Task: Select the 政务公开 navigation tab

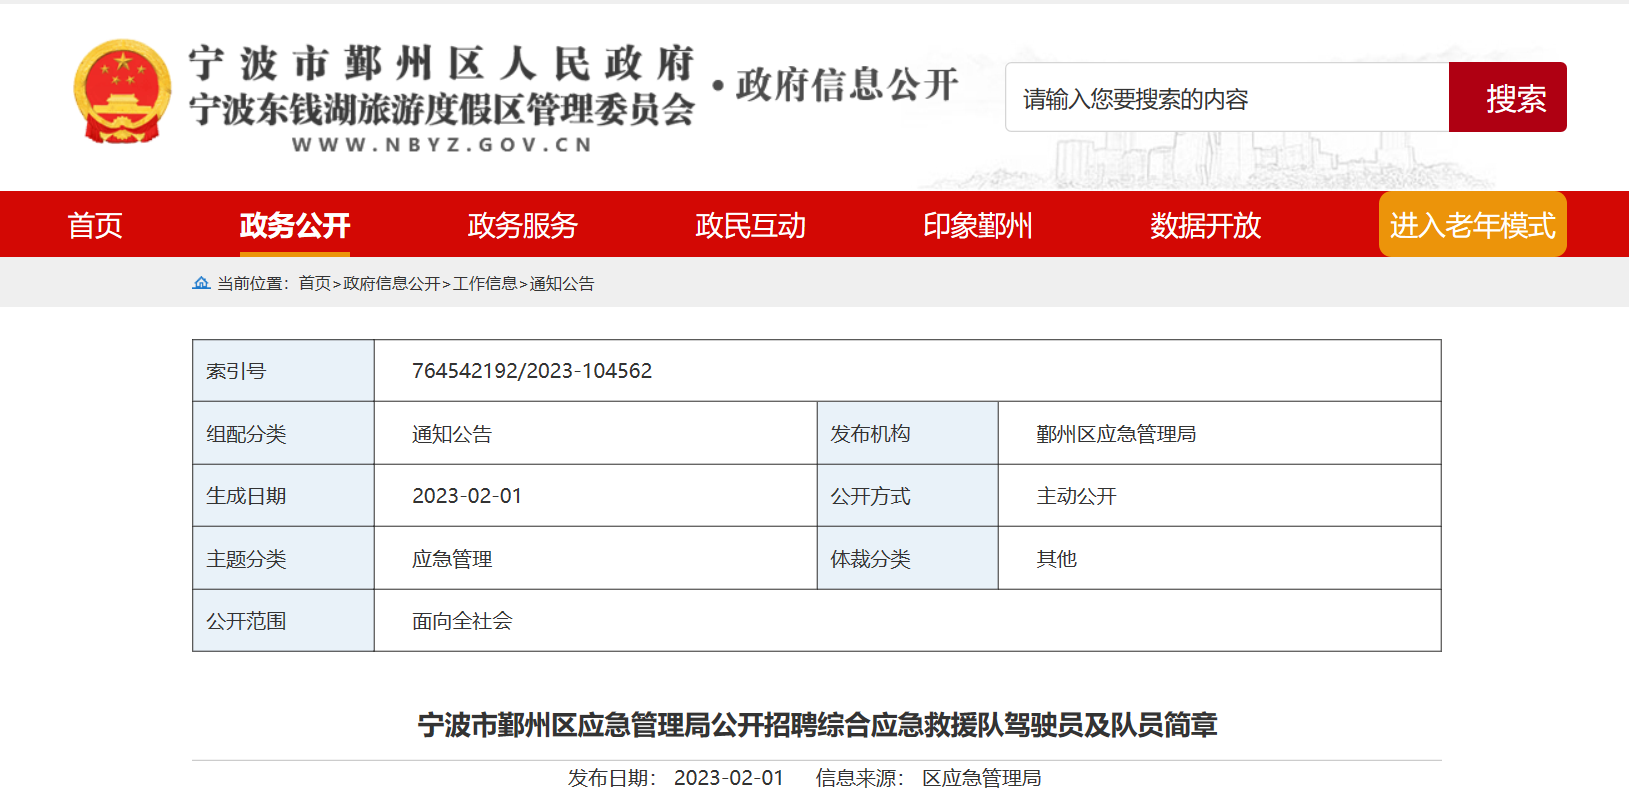Action: (x=295, y=225)
